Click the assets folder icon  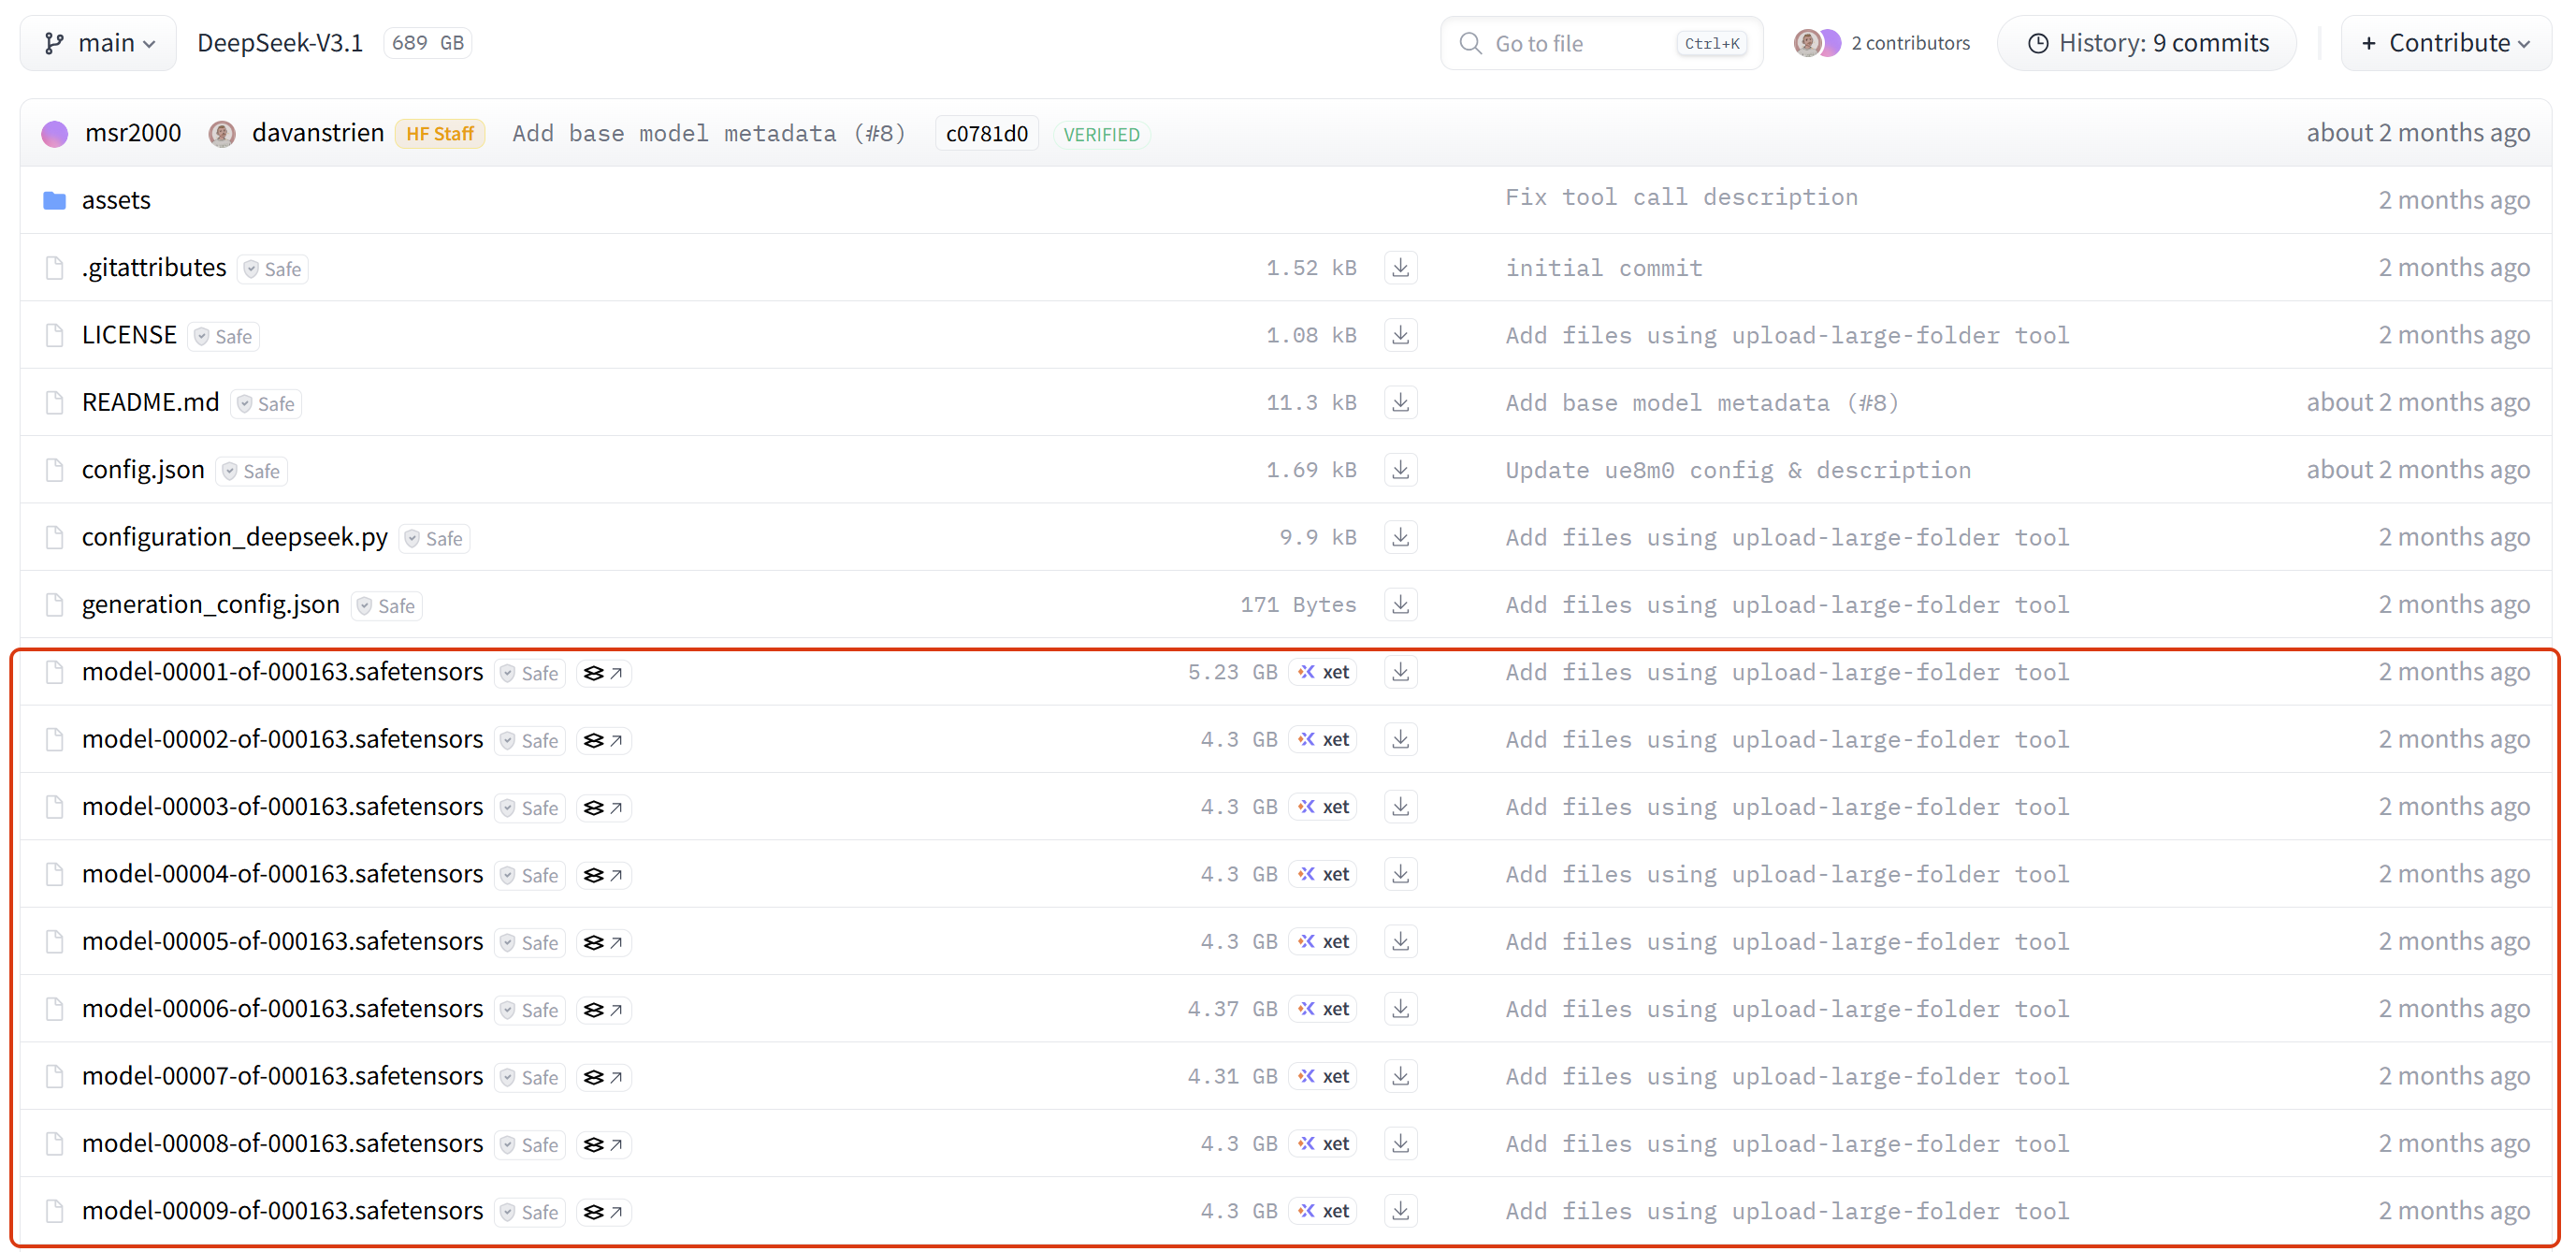54,200
